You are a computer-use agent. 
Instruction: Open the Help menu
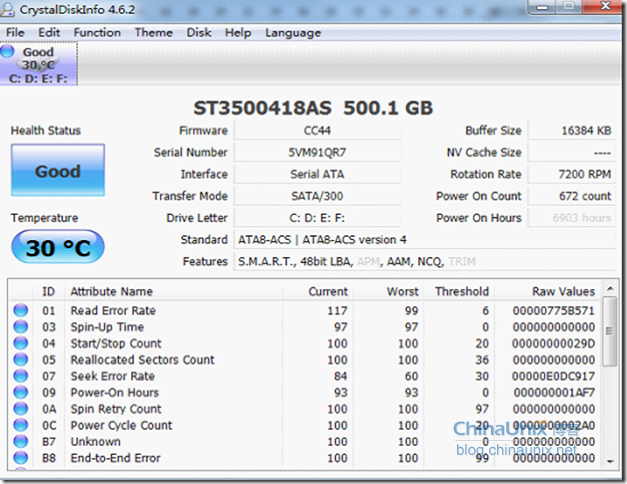[238, 32]
